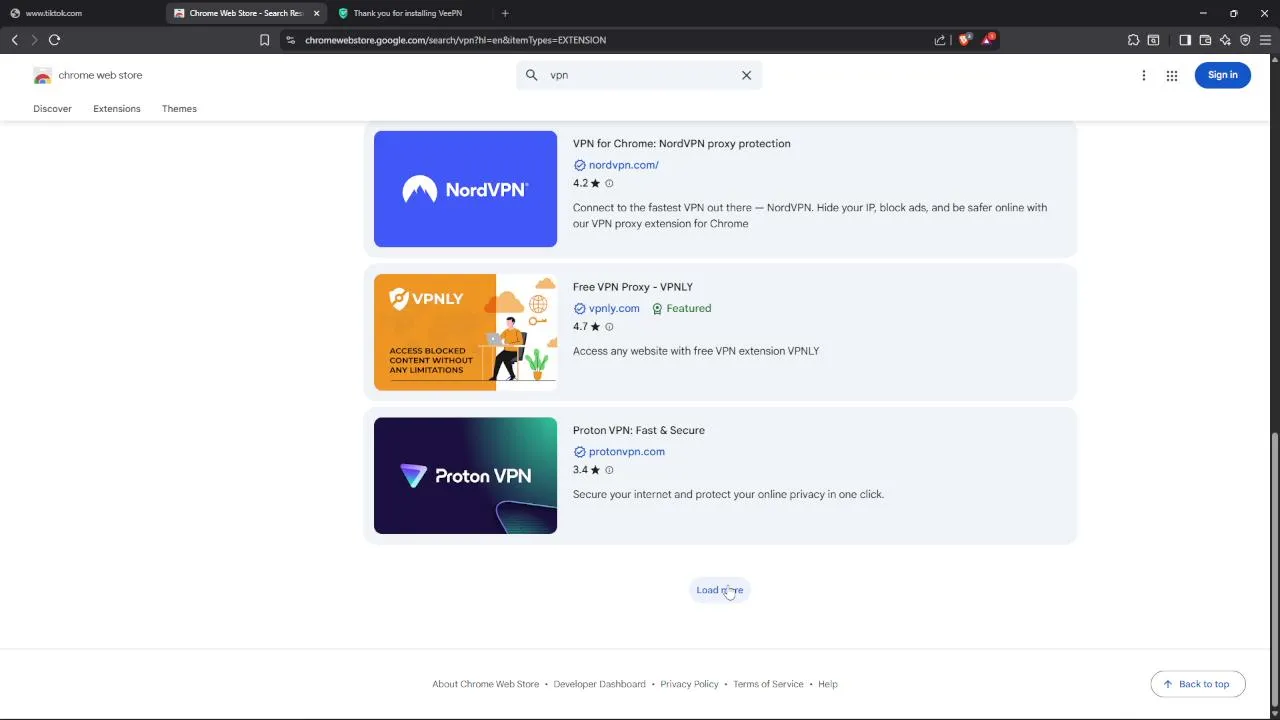
Task: Open the browser hamburger main menu
Action: pyautogui.click(x=1265, y=40)
